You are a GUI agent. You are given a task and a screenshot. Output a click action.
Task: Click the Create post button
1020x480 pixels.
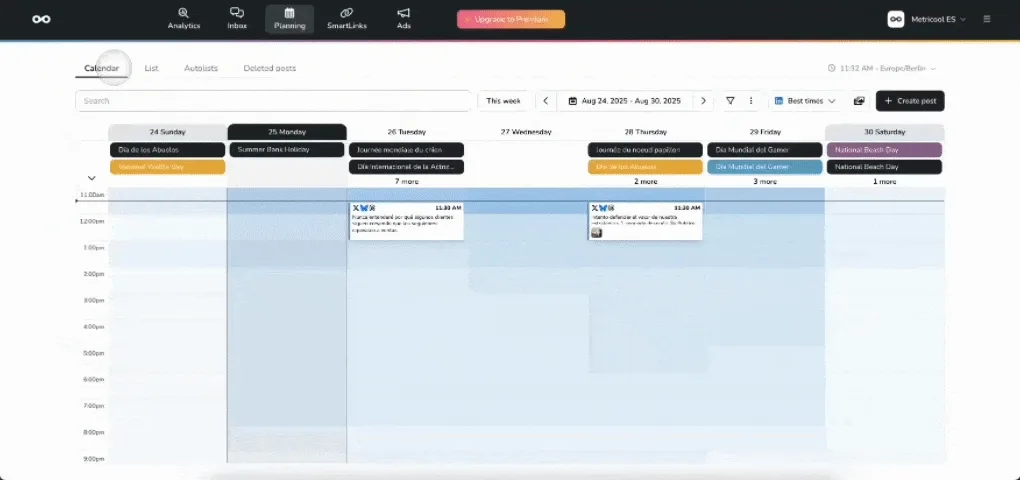tap(910, 101)
